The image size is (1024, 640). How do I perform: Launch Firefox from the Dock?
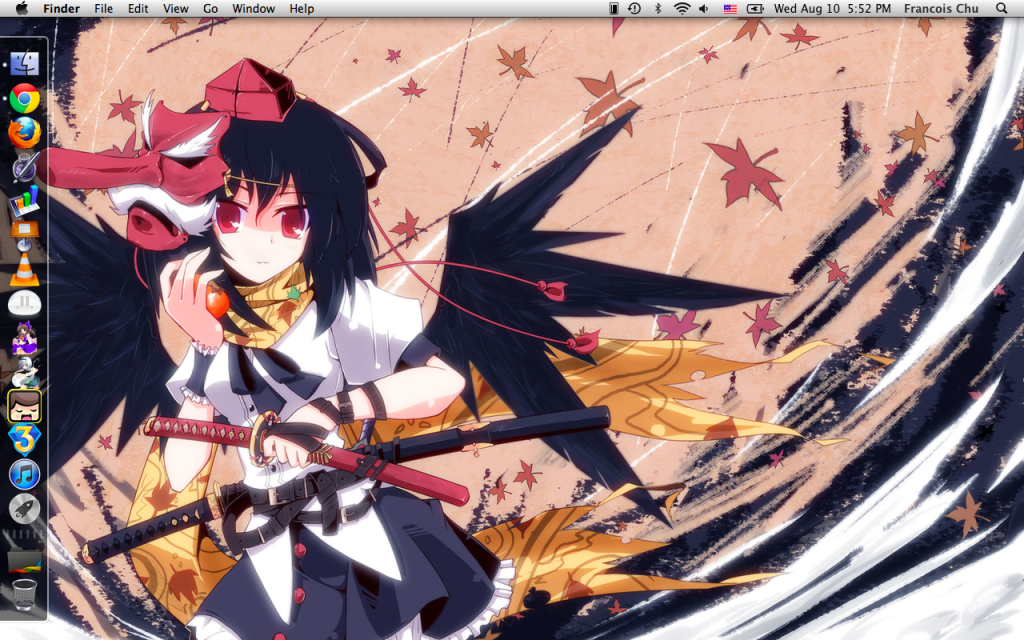[x=25, y=133]
